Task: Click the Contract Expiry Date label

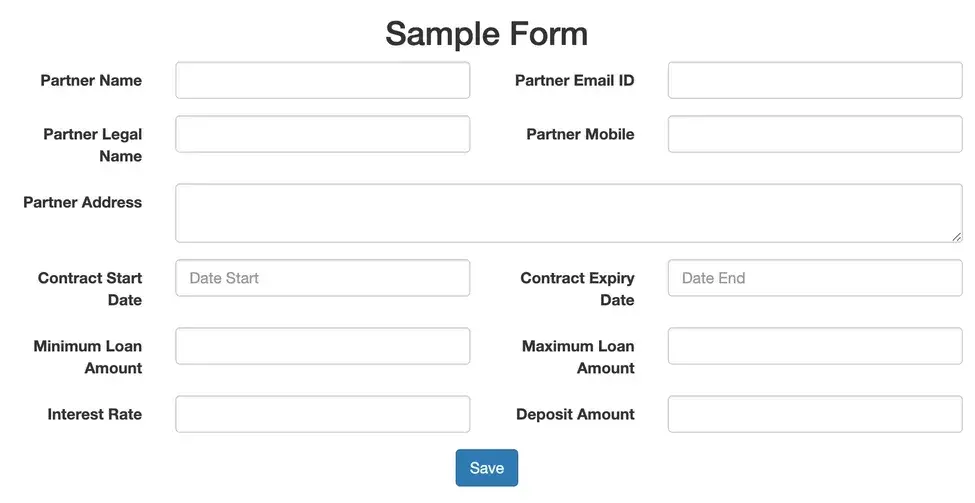Action: [577, 289]
